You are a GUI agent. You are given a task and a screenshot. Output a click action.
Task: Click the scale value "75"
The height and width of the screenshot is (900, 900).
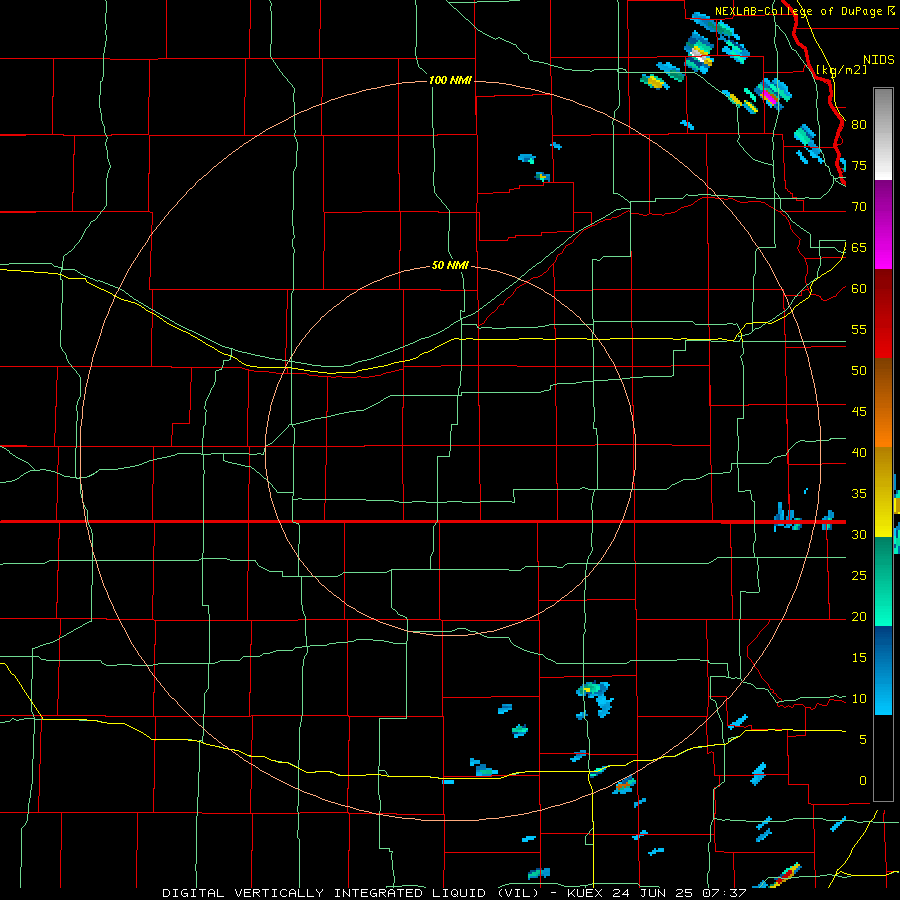[859, 166]
